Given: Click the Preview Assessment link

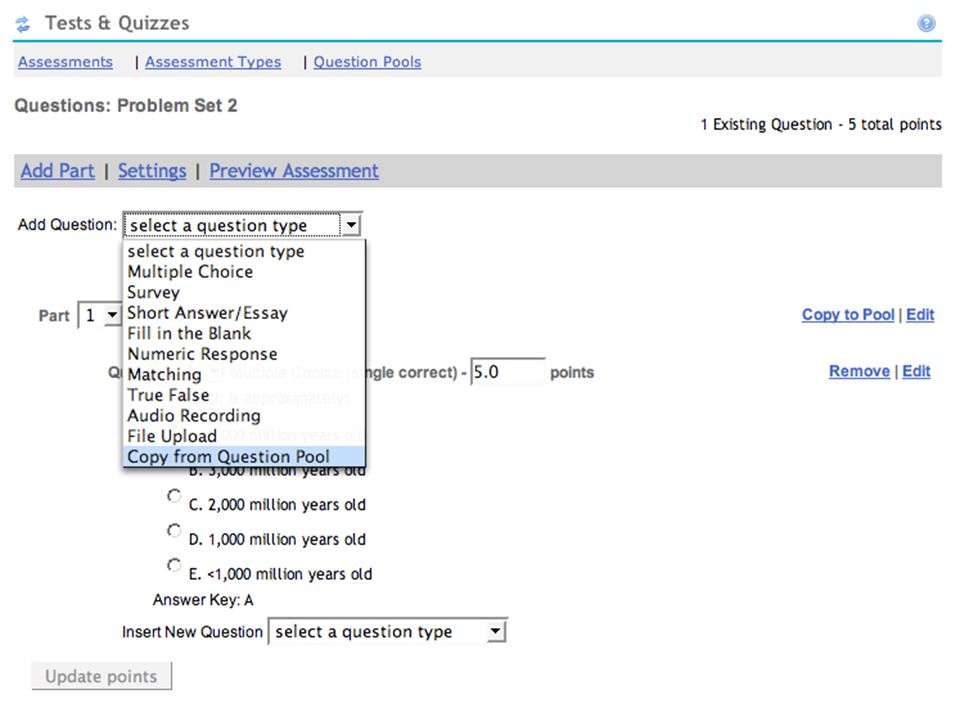Looking at the screenshot, I should [x=294, y=170].
